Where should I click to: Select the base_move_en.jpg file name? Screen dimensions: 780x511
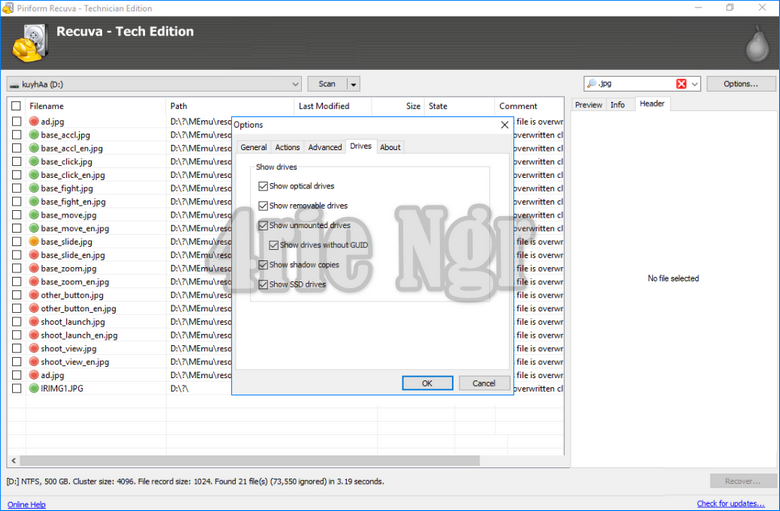coord(75,228)
